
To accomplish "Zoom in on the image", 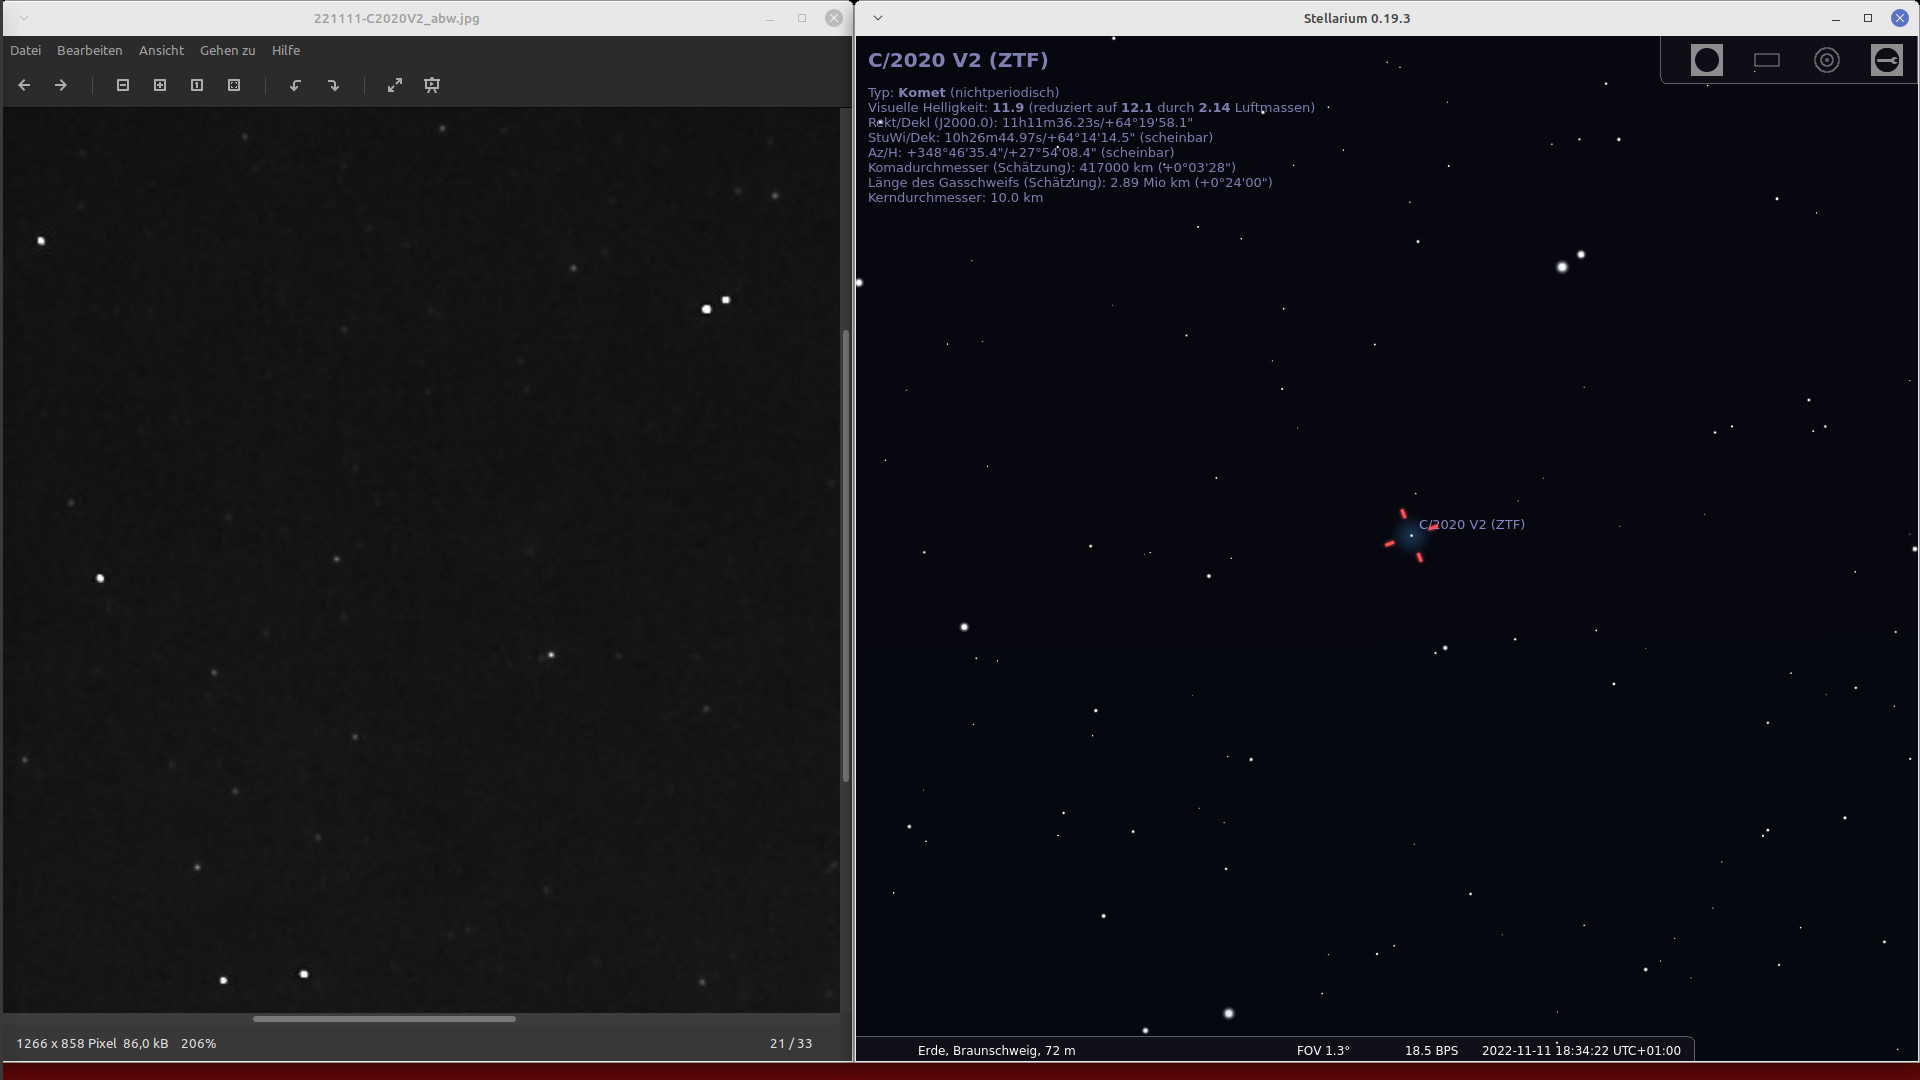I will 160,85.
